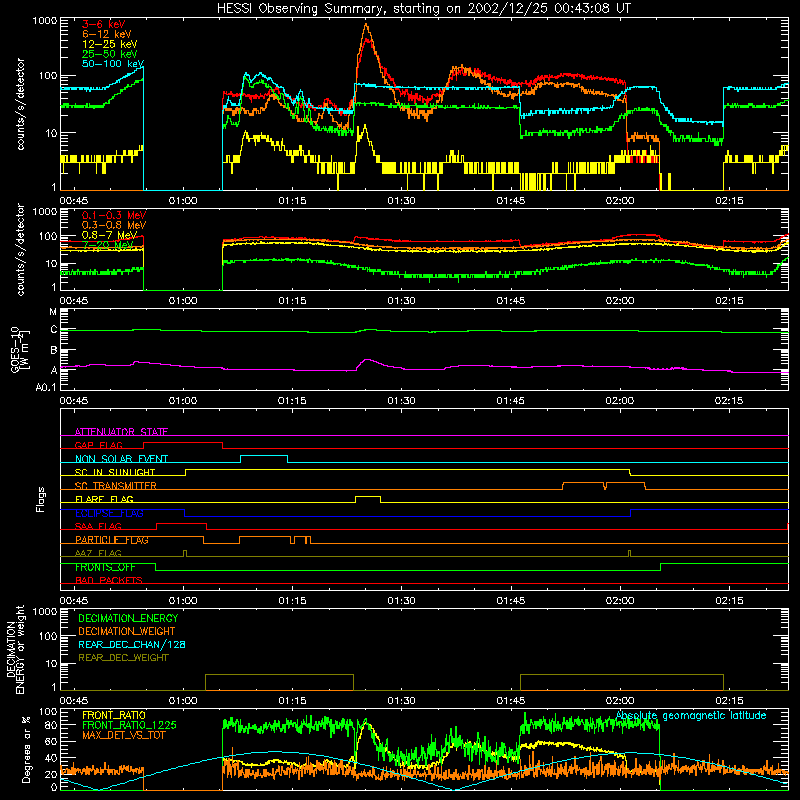The height and width of the screenshot is (800, 800).
Task: Click the FRONTS_OFF flag label
Action: point(105,567)
